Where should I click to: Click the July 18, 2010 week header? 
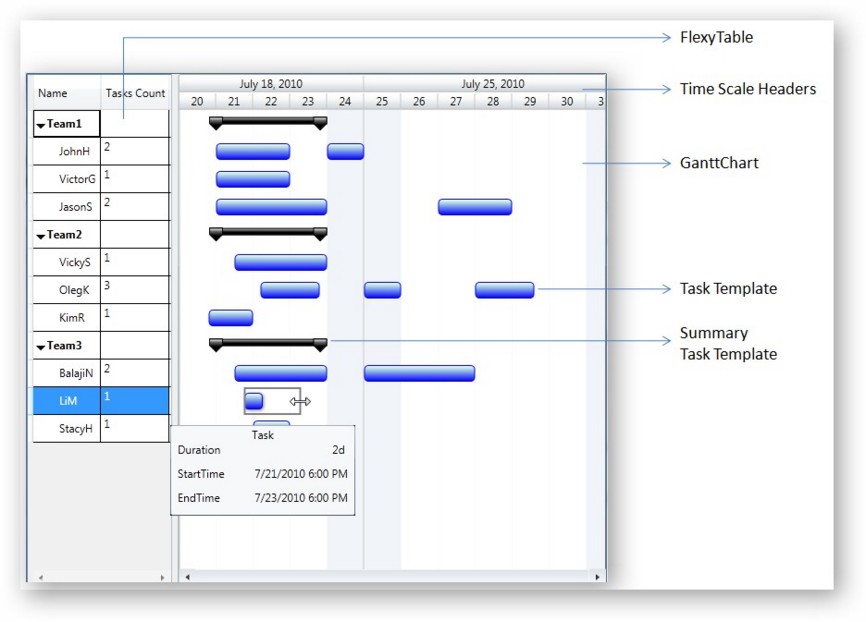pos(271,84)
